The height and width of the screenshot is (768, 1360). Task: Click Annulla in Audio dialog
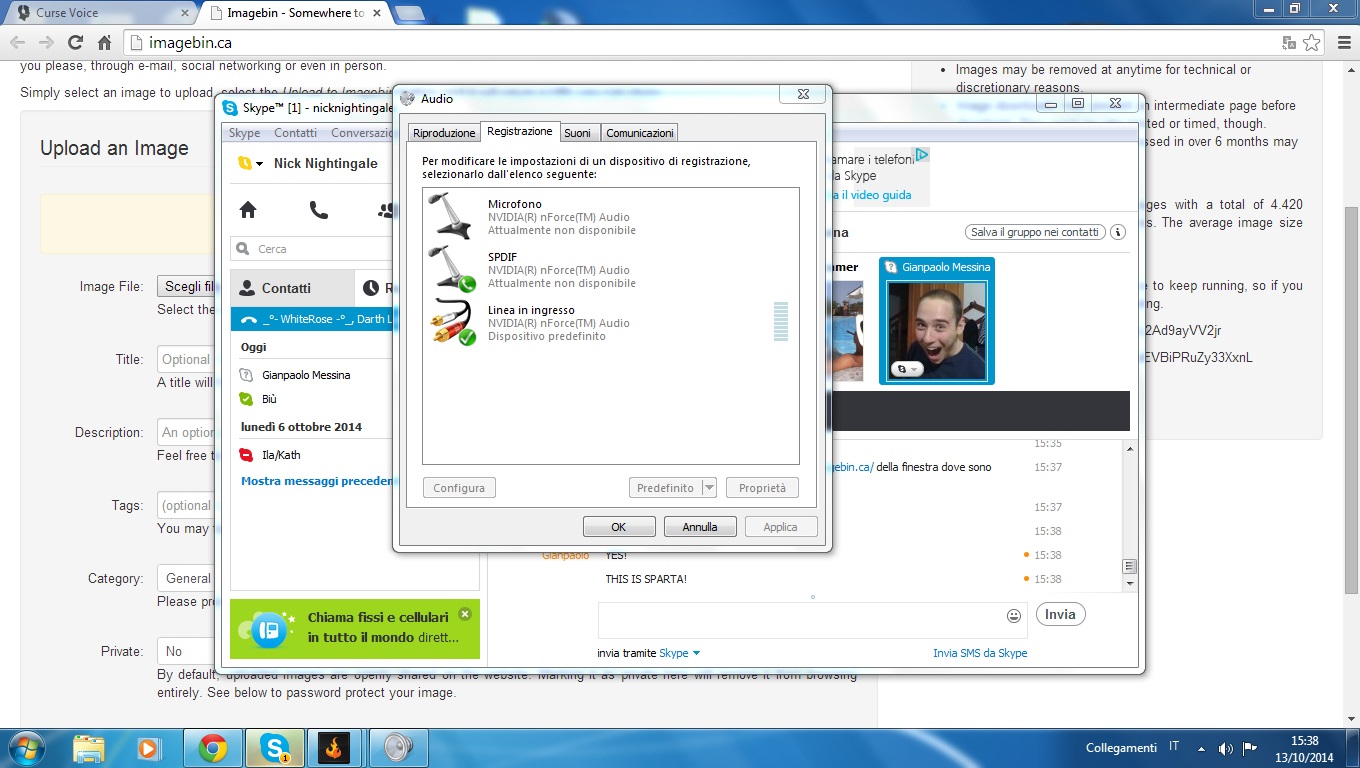point(700,527)
